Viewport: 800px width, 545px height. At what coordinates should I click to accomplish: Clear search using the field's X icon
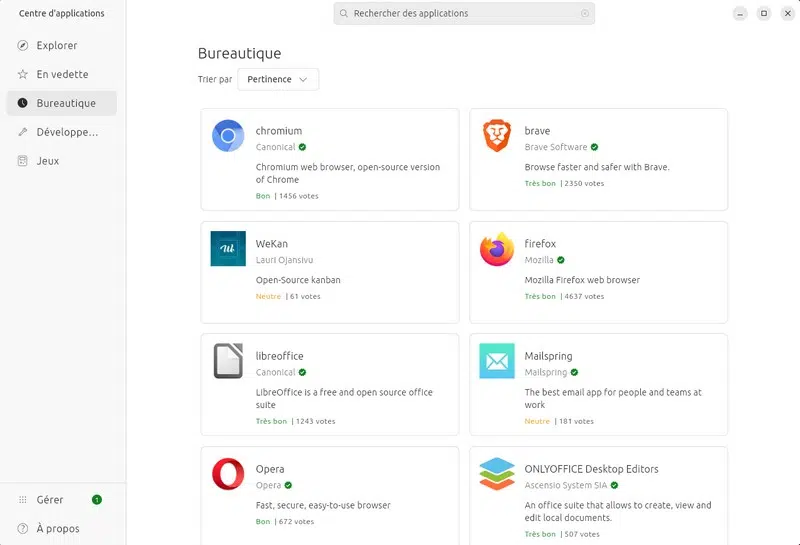pyautogui.click(x=585, y=14)
